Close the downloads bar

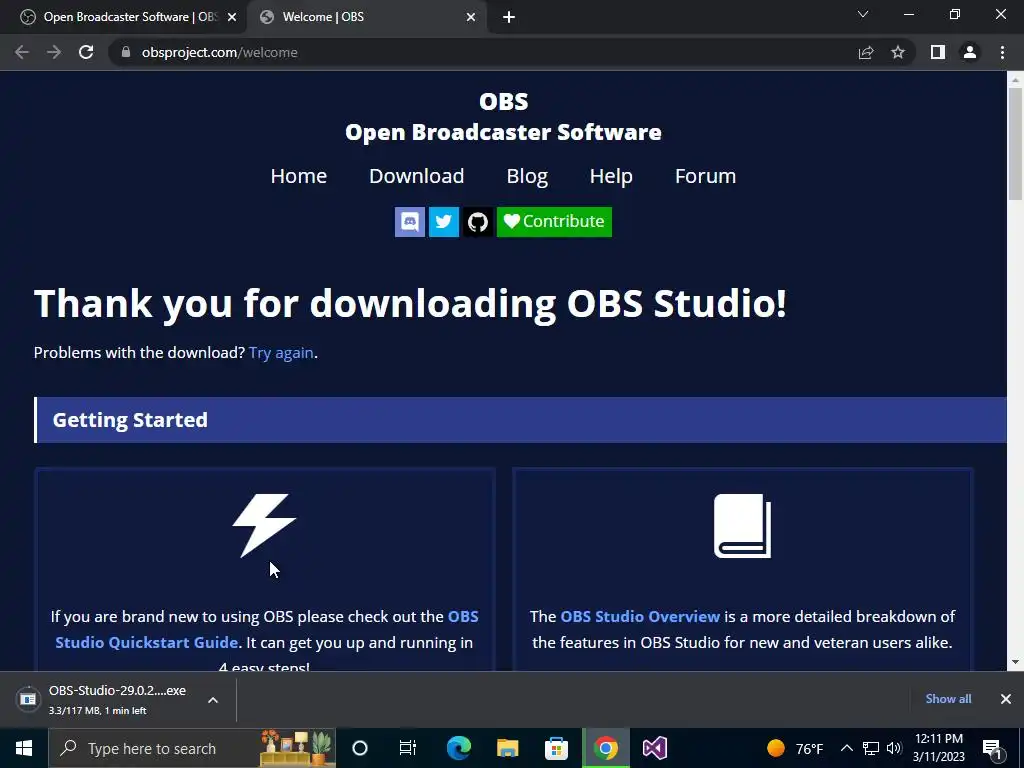coord(1006,699)
